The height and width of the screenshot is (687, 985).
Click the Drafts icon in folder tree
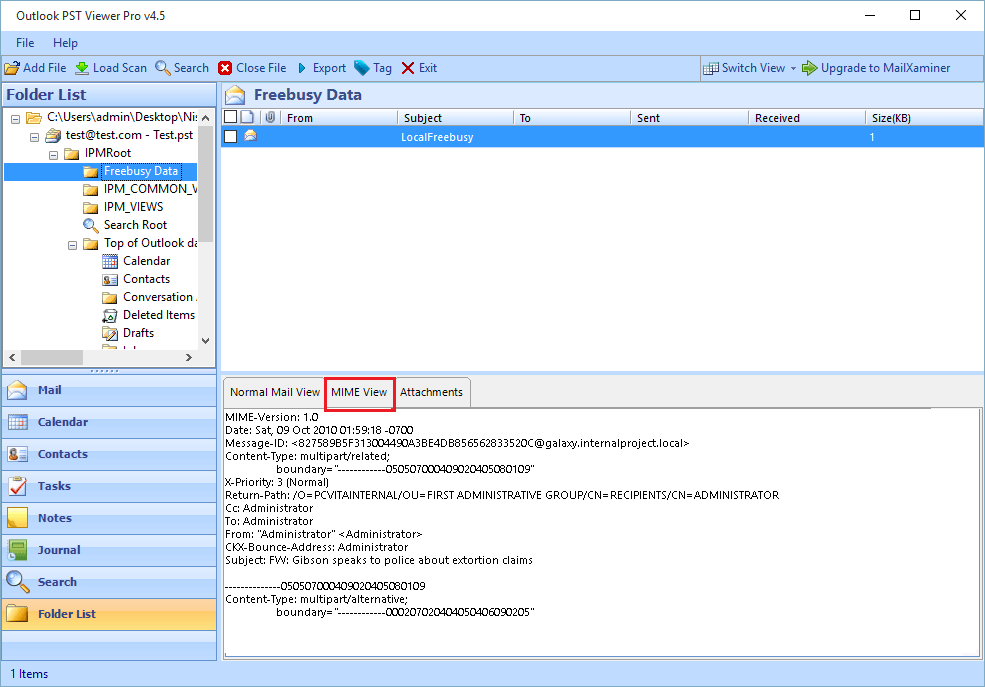tap(110, 333)
